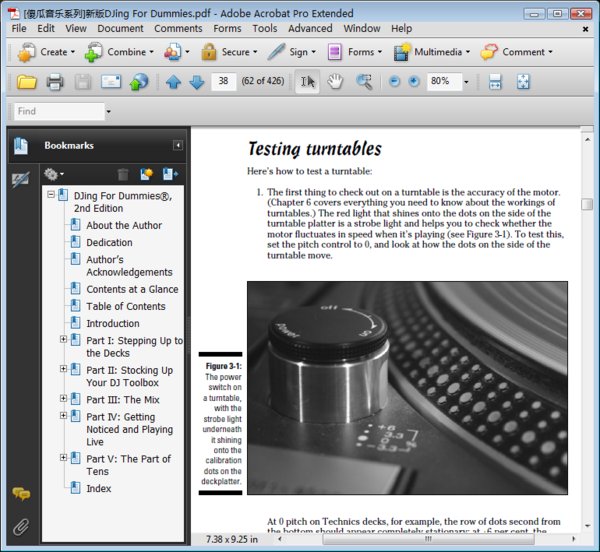600x552 pixels.
Task: Click the Comment speech bubble icon
Action: click(x=489, y=52)
